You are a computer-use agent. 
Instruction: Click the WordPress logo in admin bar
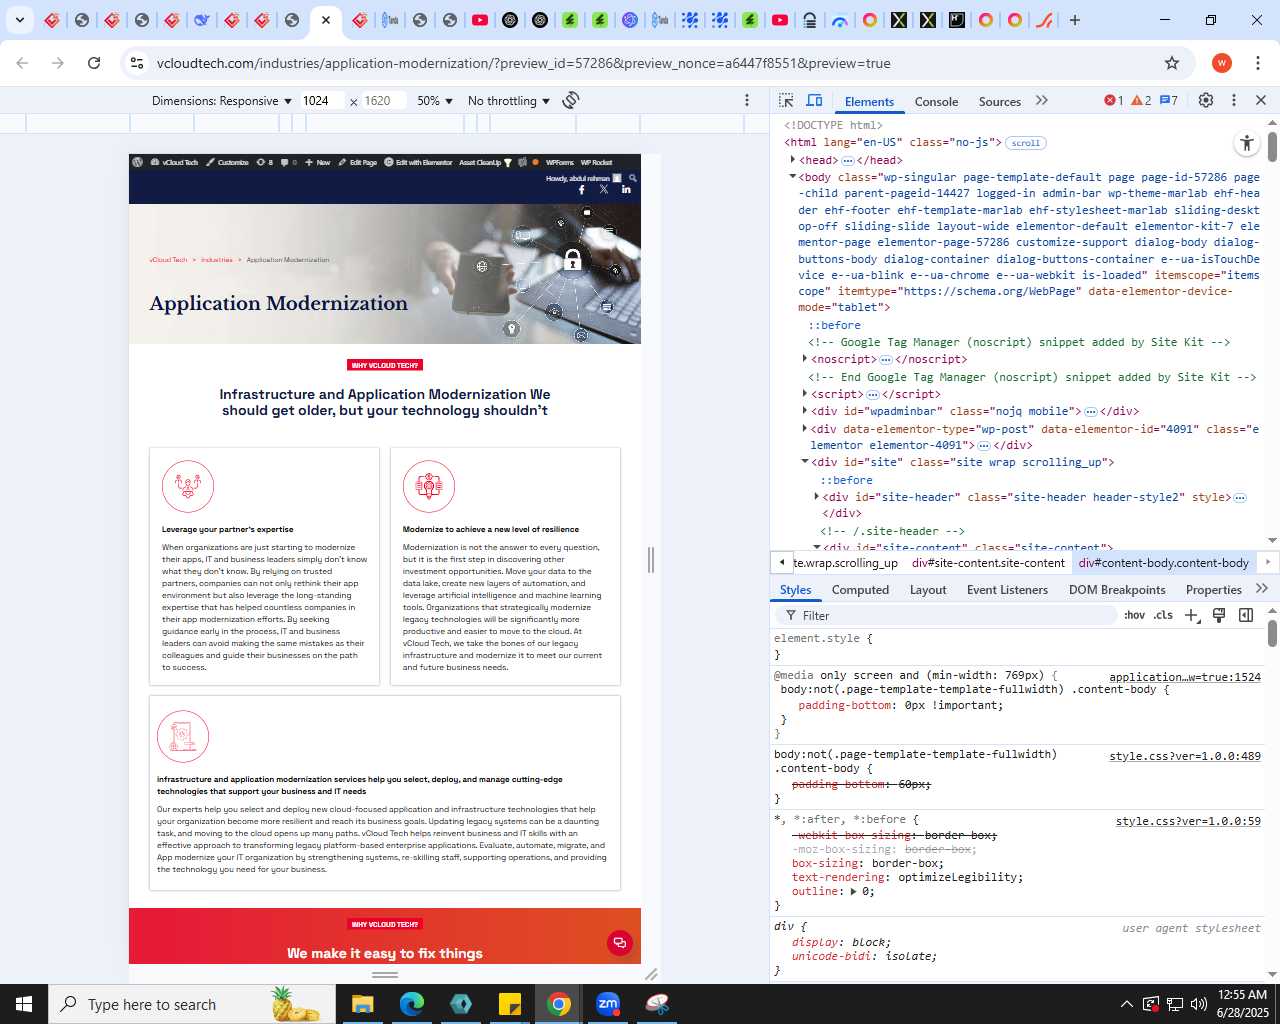click(138, 162)
